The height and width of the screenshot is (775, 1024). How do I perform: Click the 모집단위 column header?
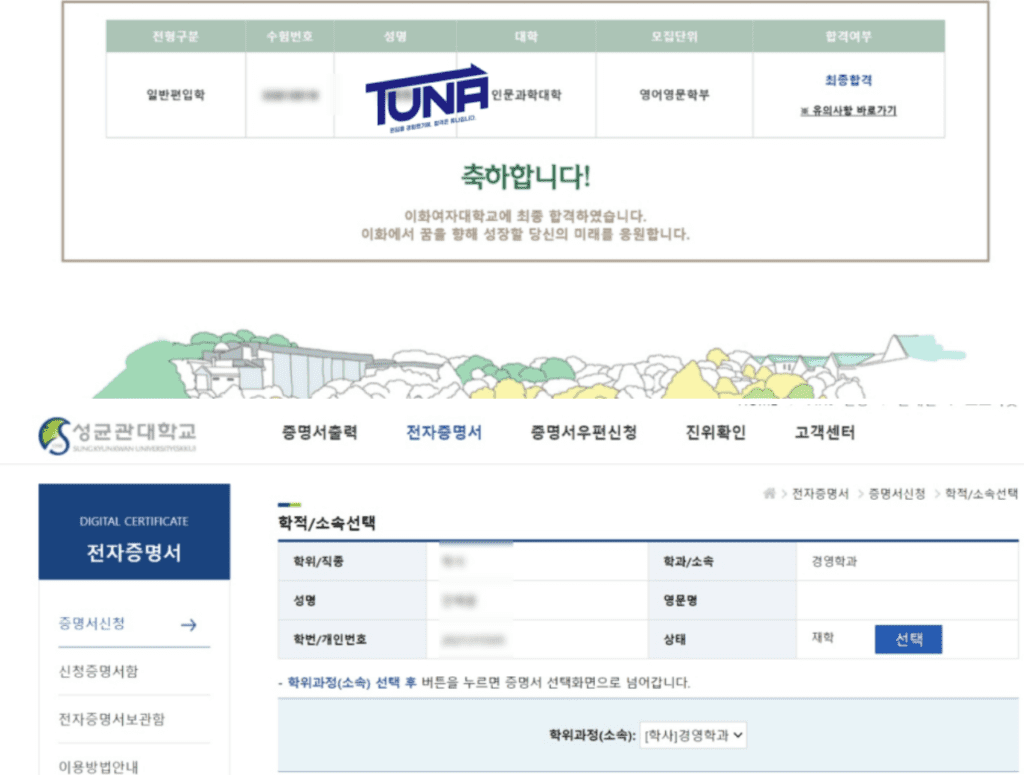(x=674, y=37)
